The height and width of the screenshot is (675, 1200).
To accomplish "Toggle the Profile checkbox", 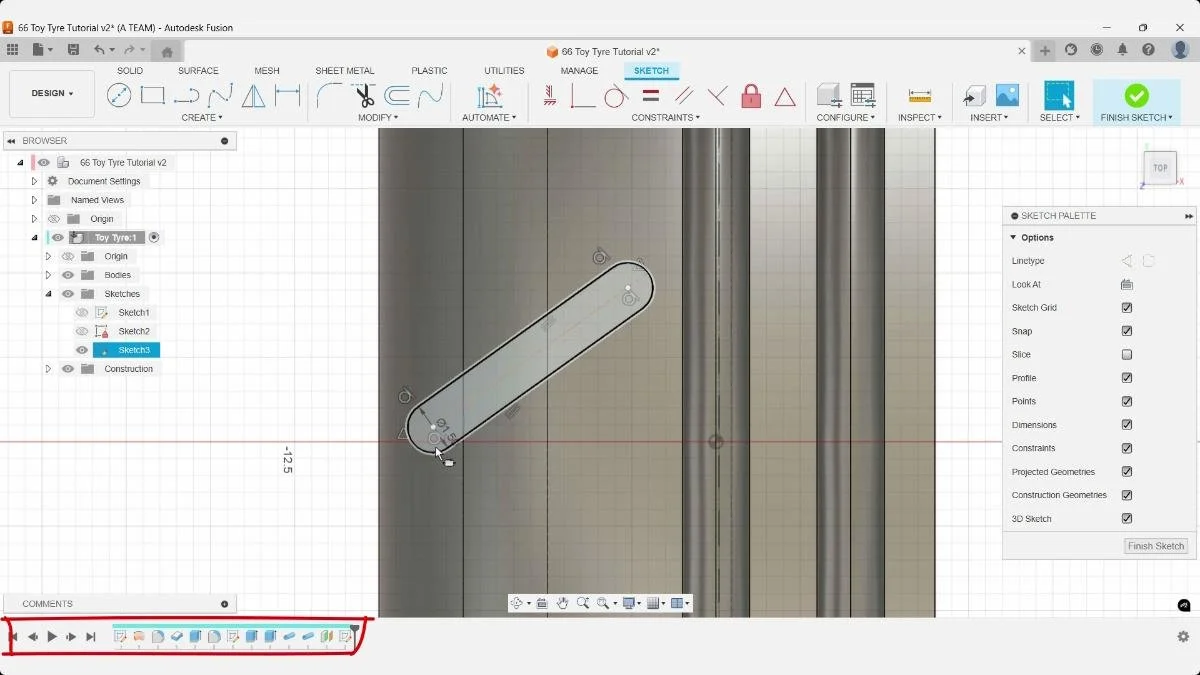I will (x=1127, y=378).
